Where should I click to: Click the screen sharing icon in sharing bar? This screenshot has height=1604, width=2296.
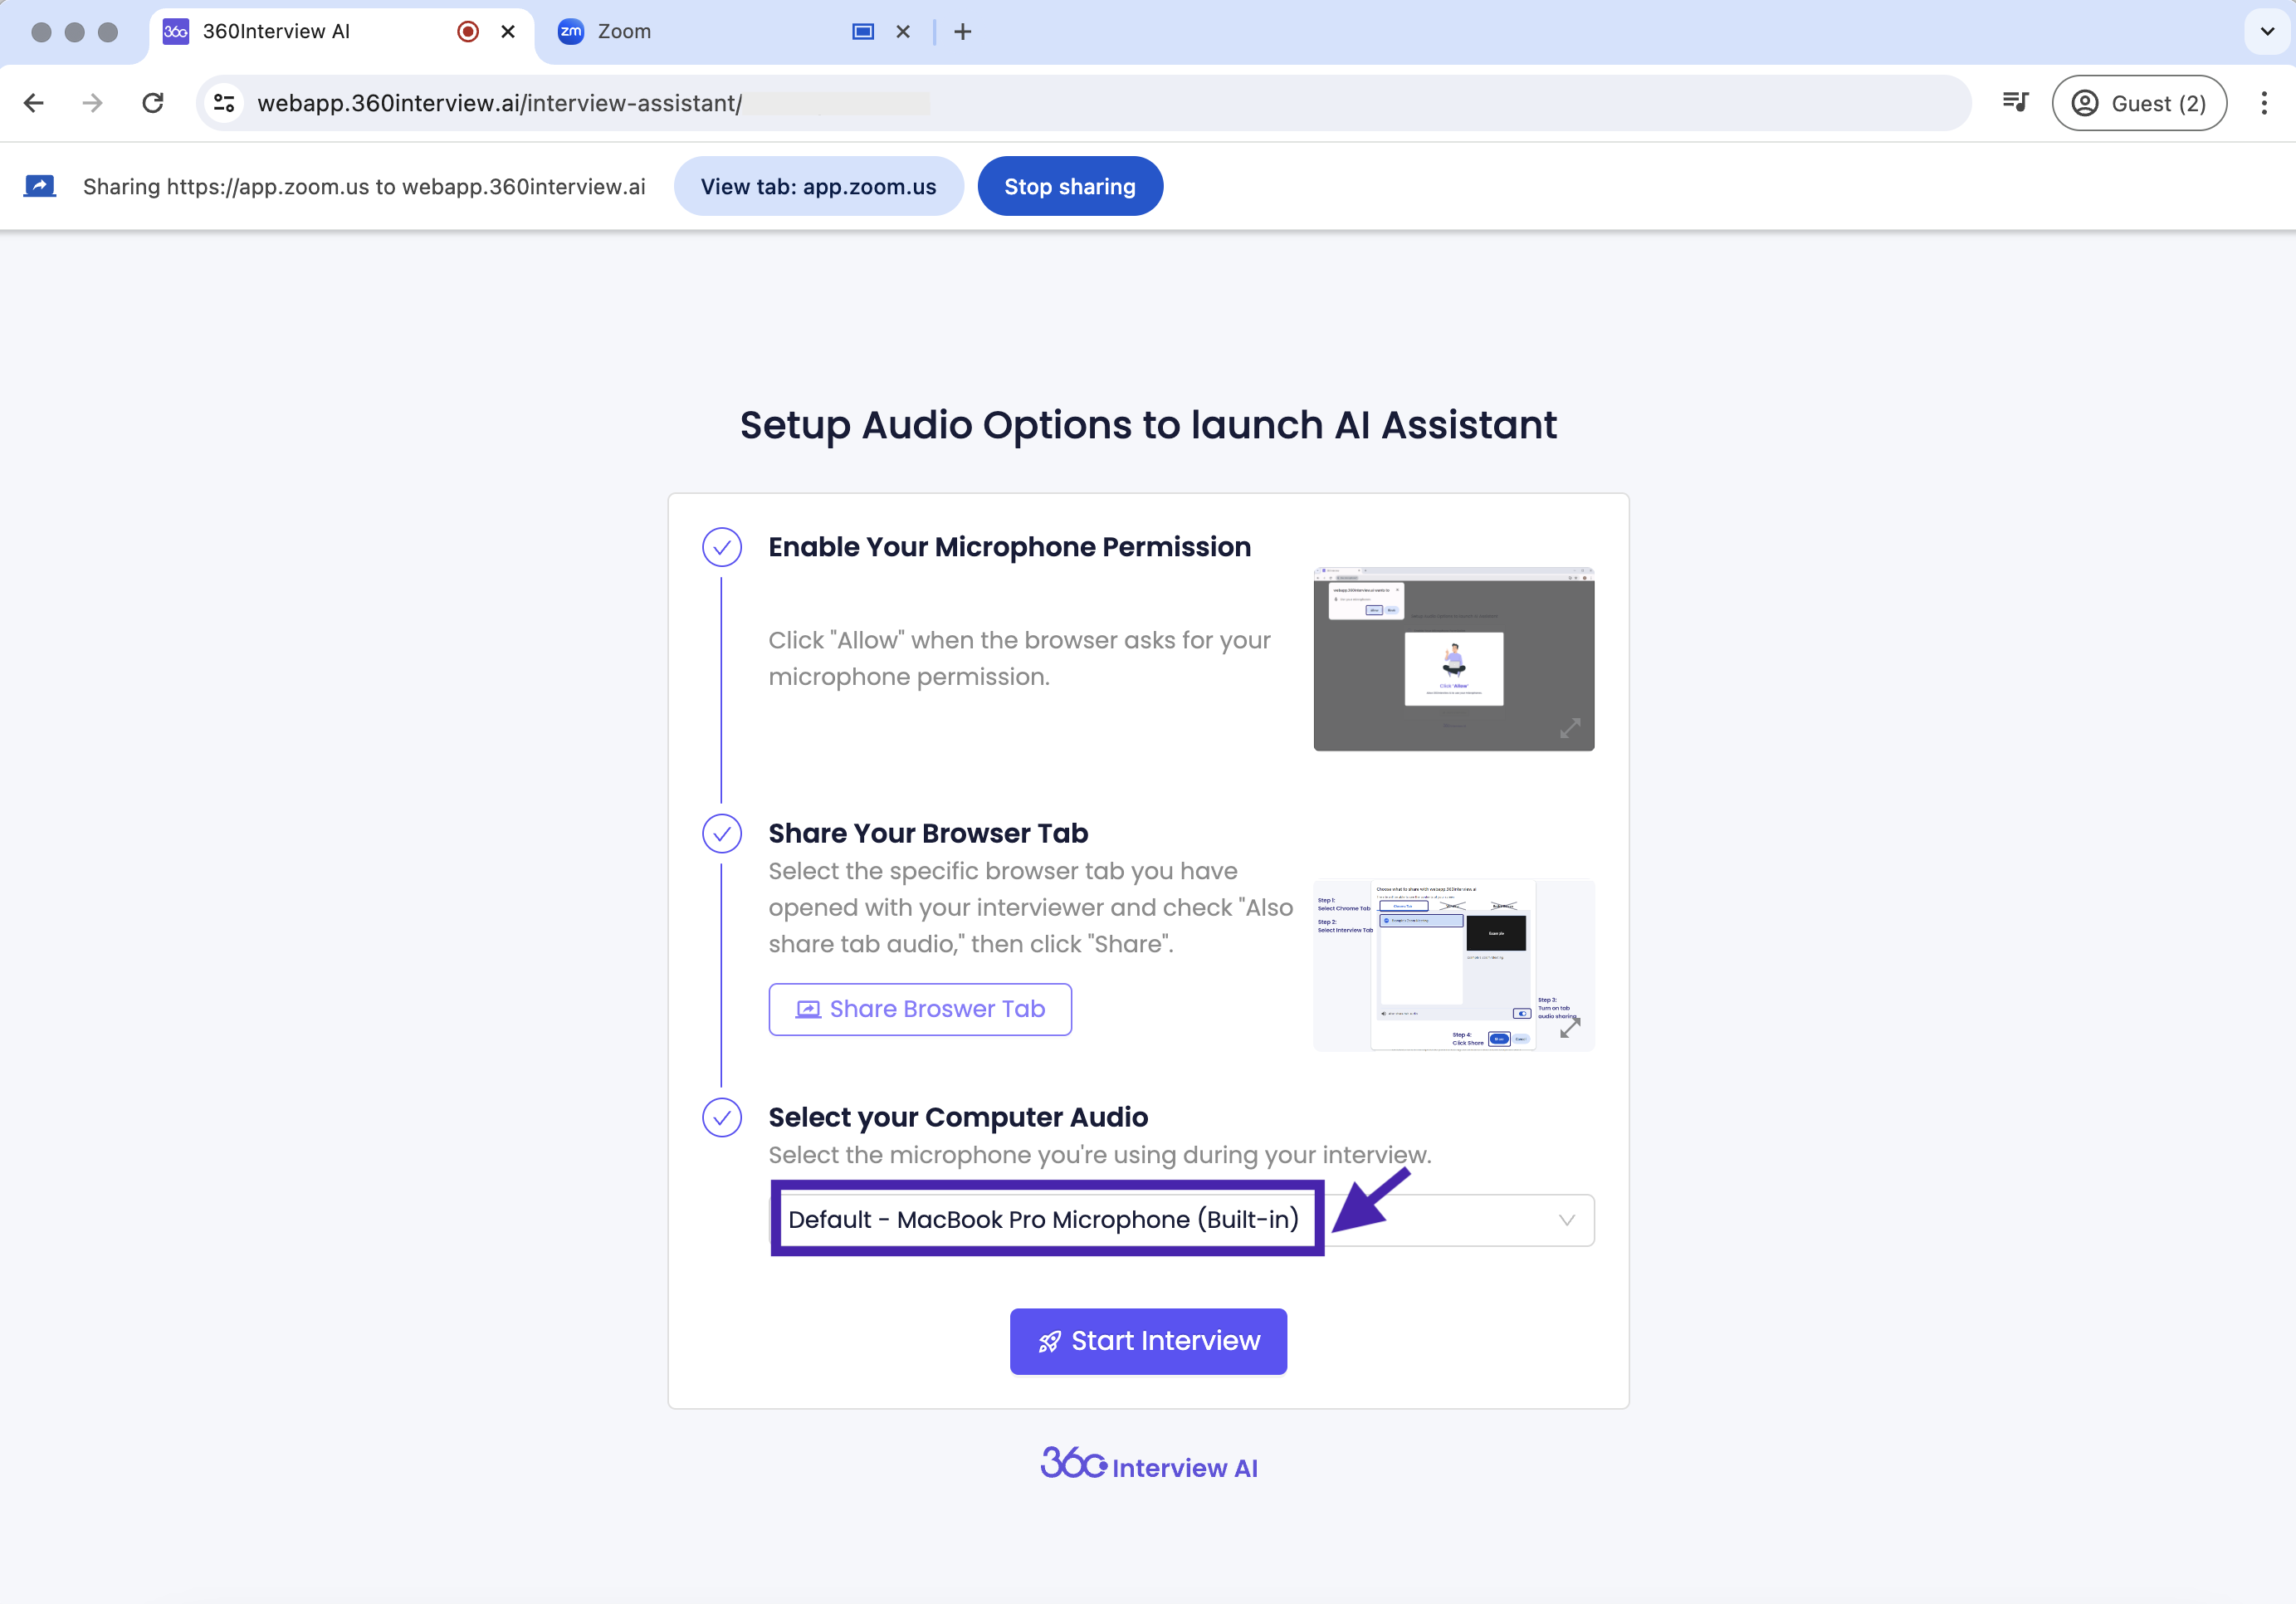click(39, 186)
